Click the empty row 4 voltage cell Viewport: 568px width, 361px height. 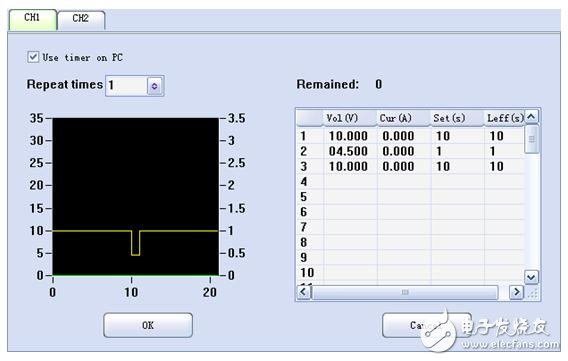click(x=350, y=182)
